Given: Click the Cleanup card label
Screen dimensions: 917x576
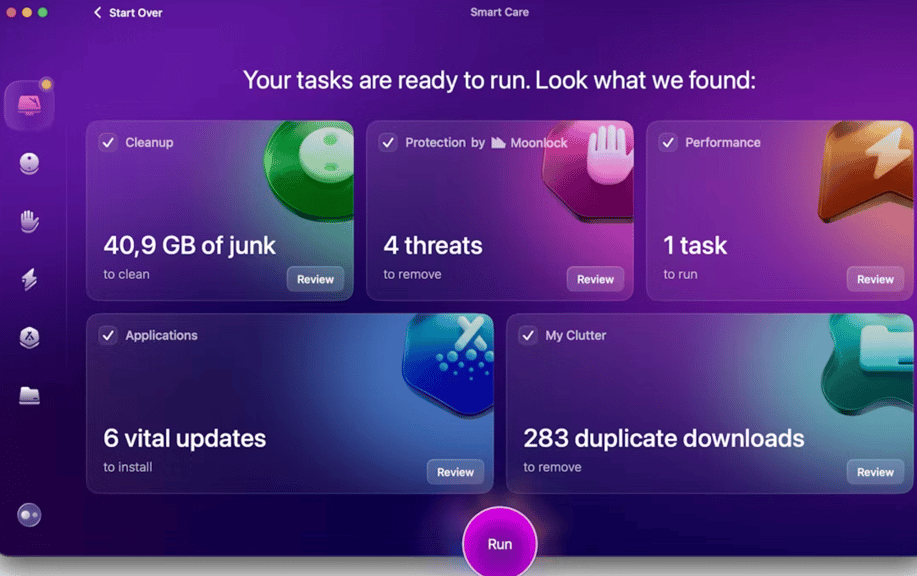Looking at the screenshot, I should pyautogui.click(x=149, y=143).
